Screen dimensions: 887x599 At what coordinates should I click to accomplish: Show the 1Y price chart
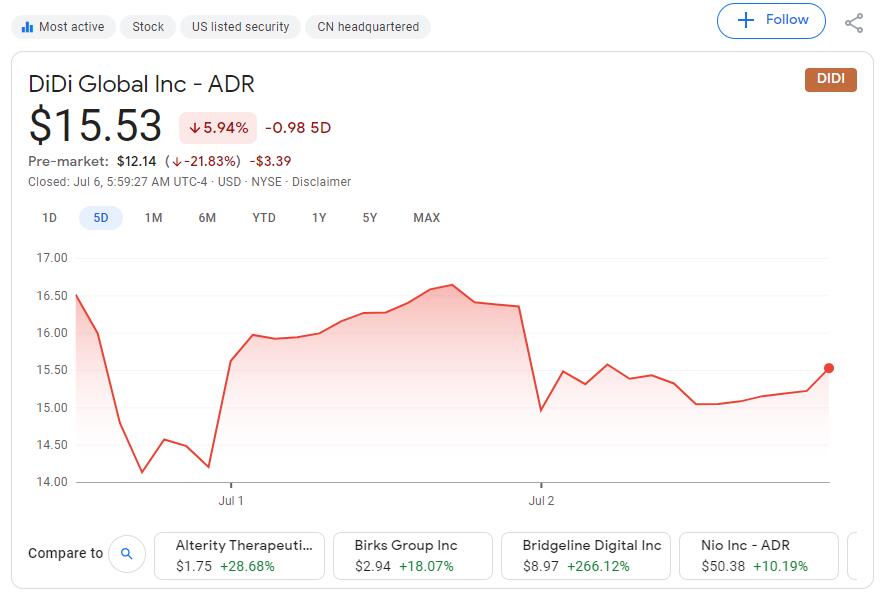pos(319,218)
